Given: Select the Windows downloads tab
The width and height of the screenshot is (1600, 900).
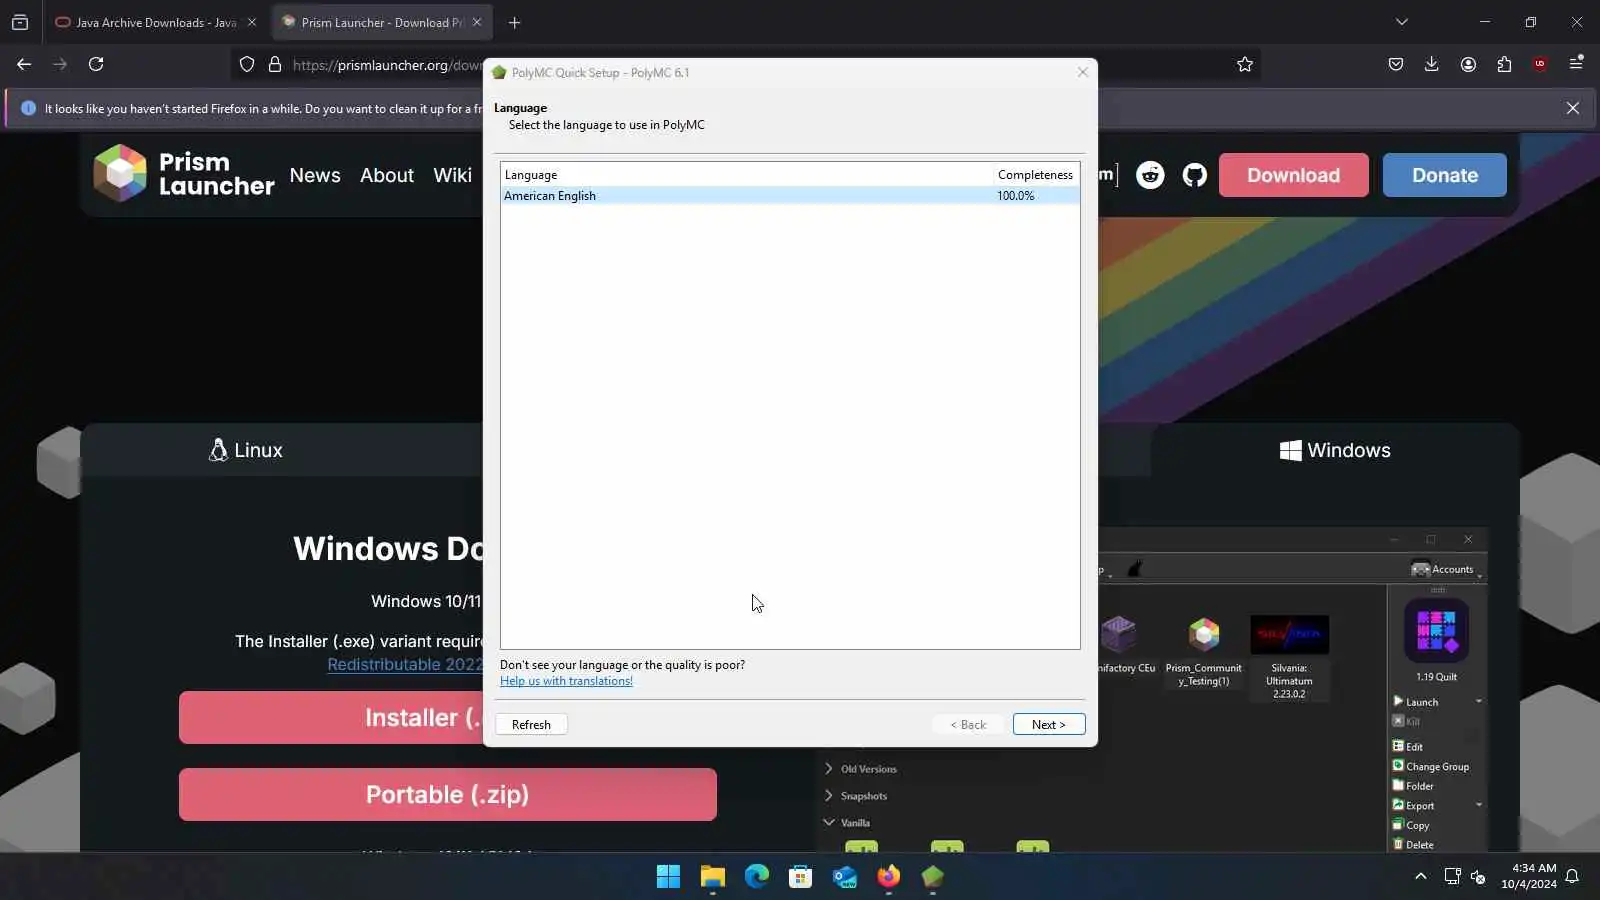Looking at the screenshot, I should pyautogui.click(x=1335, y=450).
